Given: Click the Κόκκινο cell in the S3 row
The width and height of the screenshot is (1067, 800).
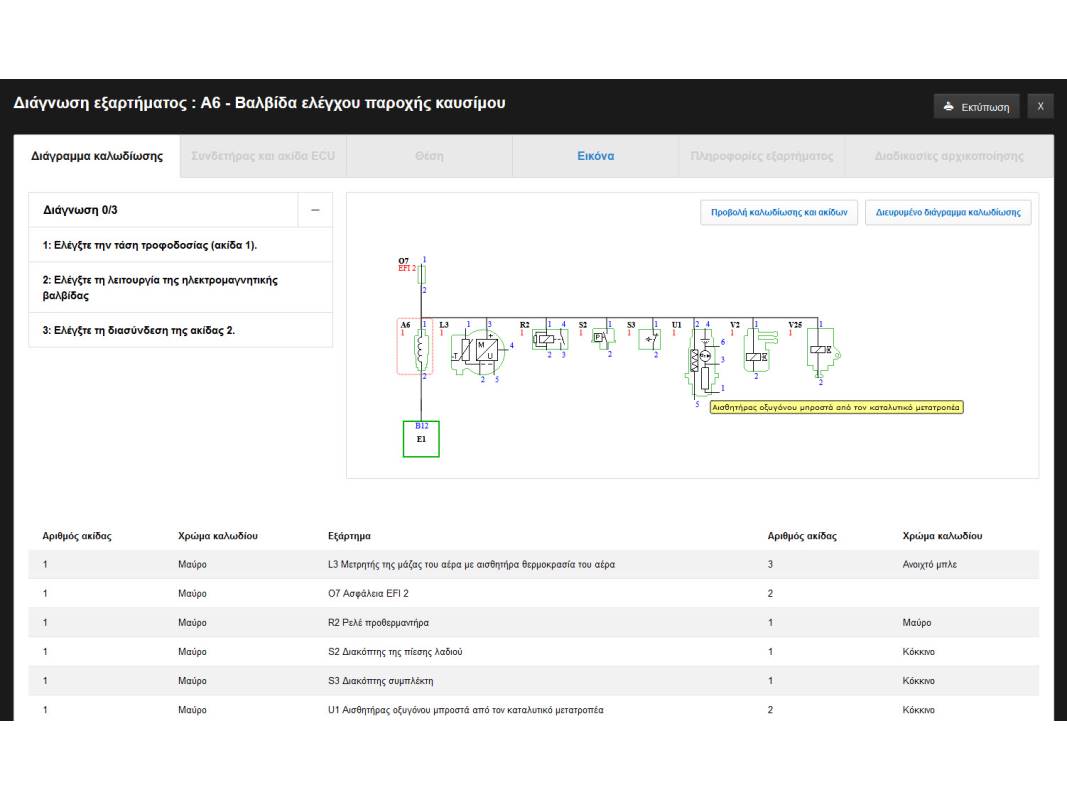Looking at the screenshot, I should pos(919,681).
